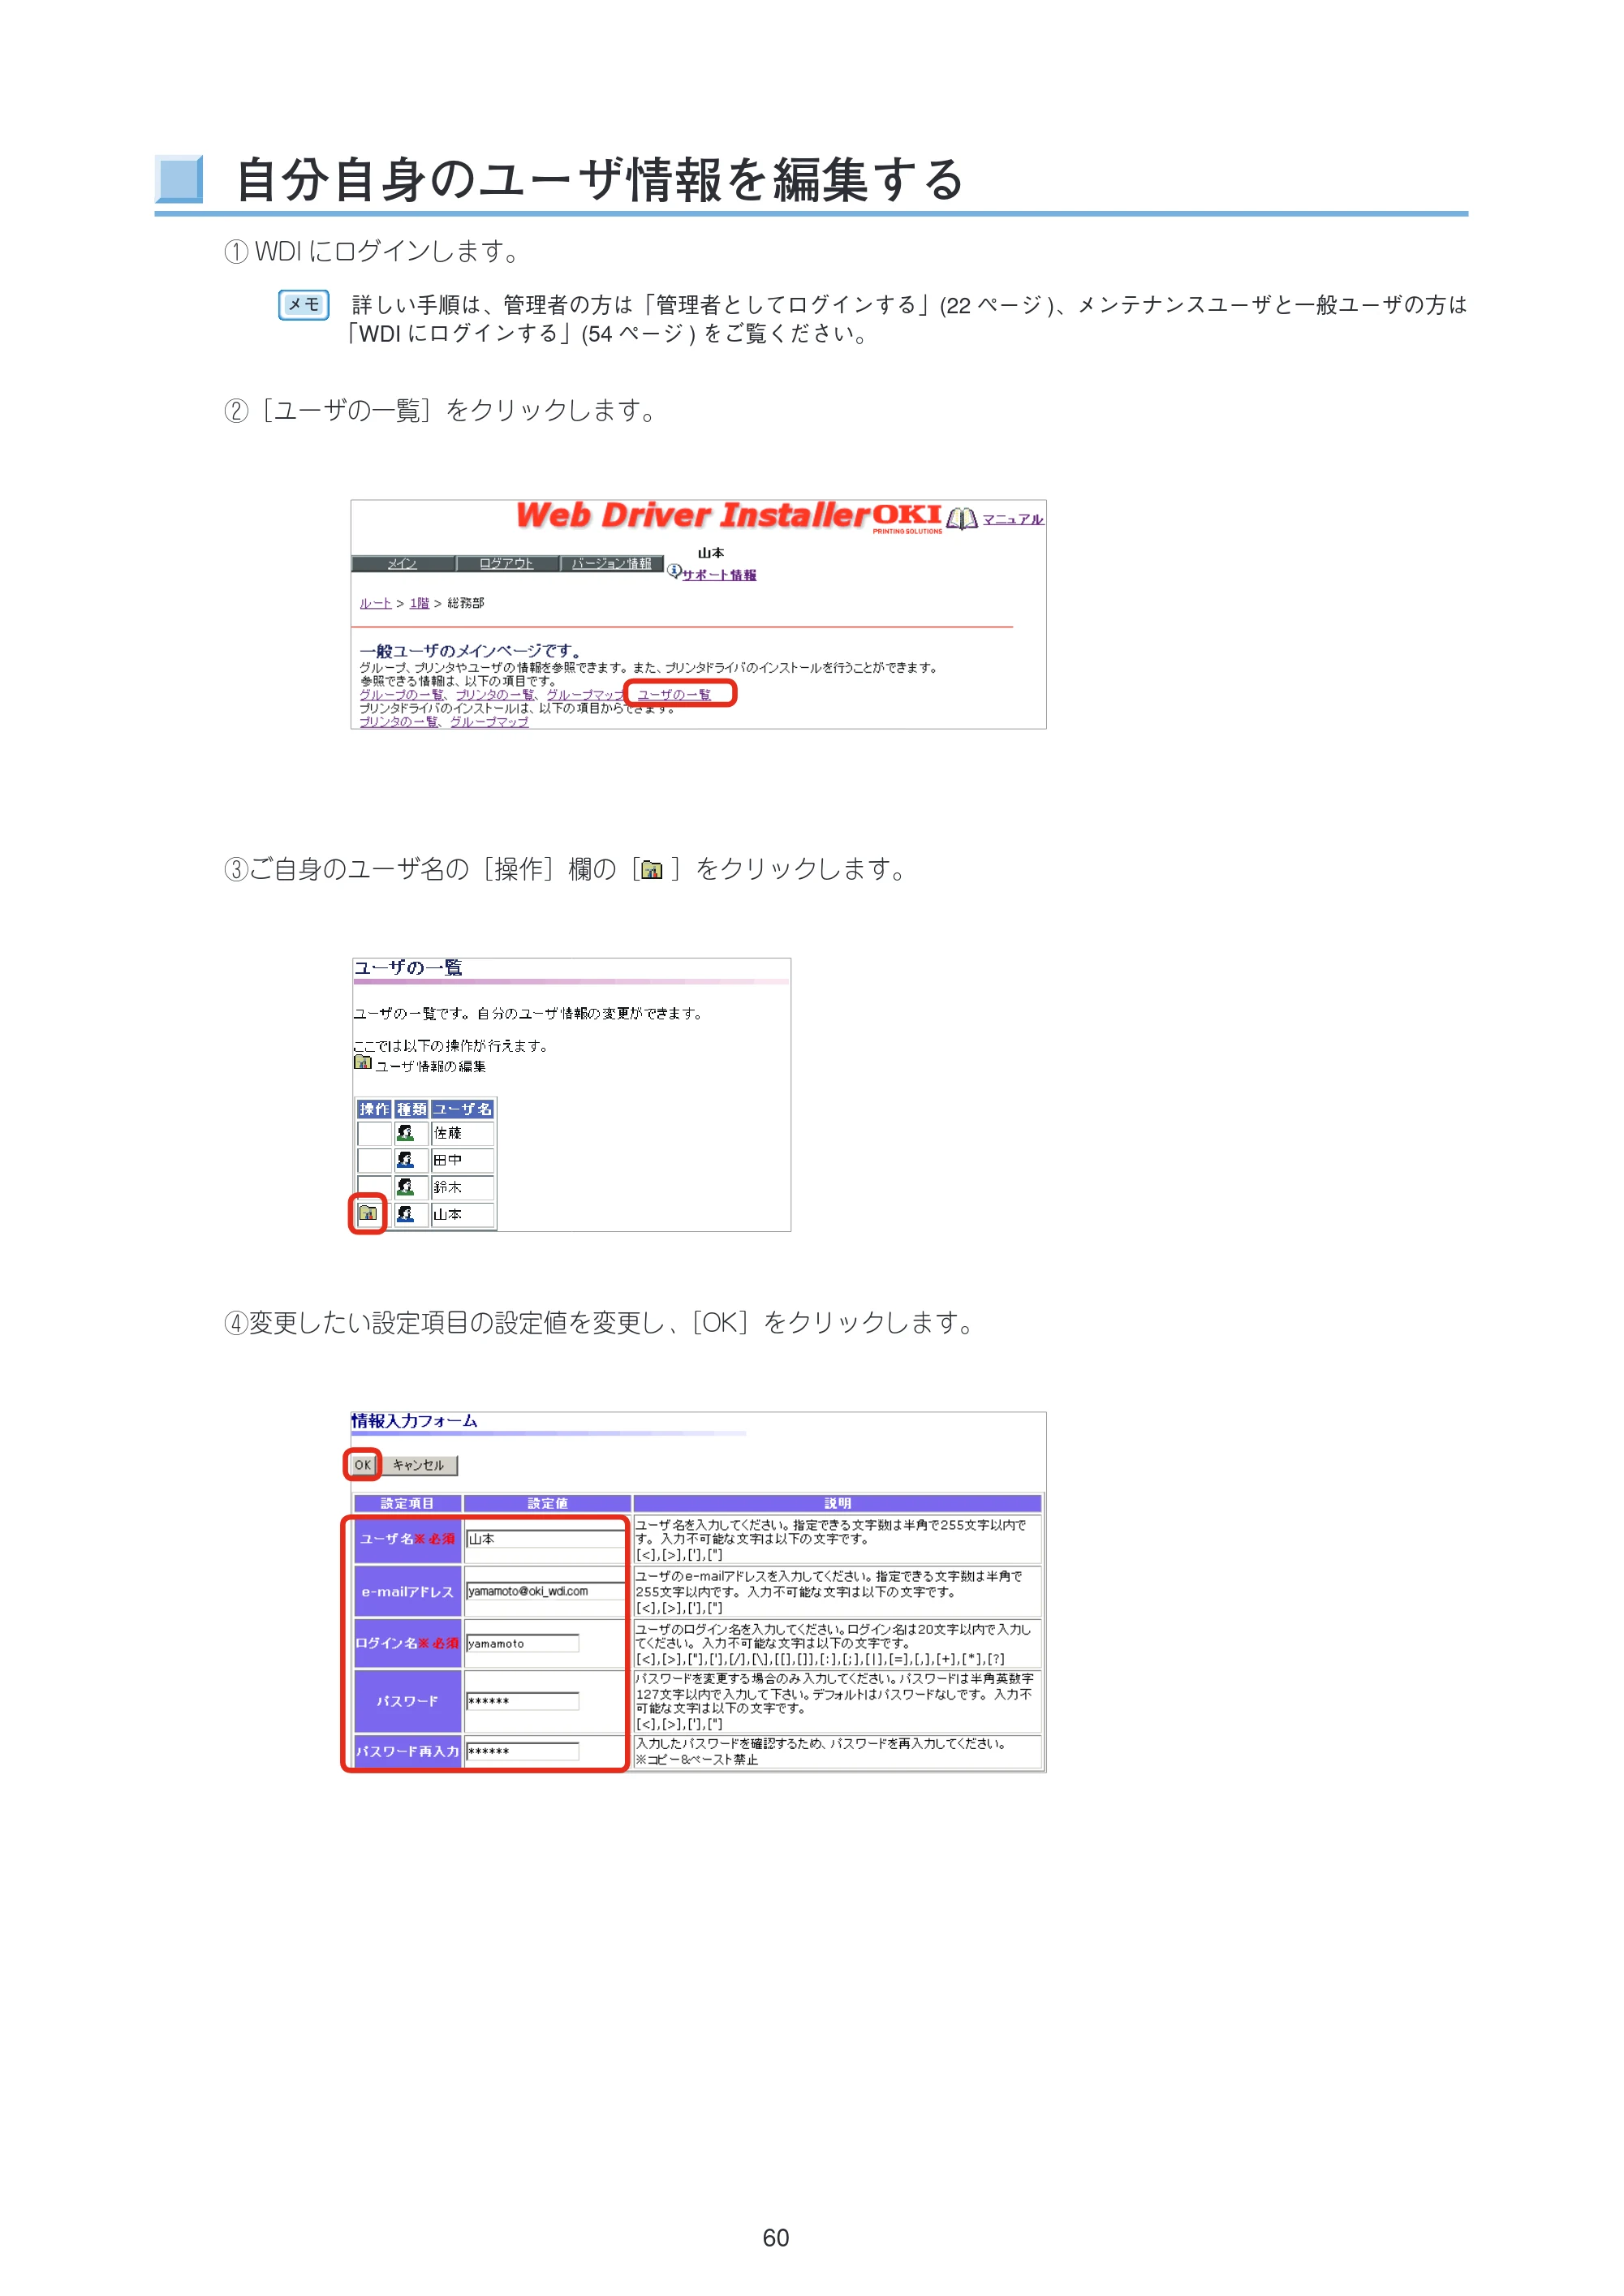Click the 設定項目 column header
The height and width of the screenshot is (2296, 1624).
tap(407, 1503)
